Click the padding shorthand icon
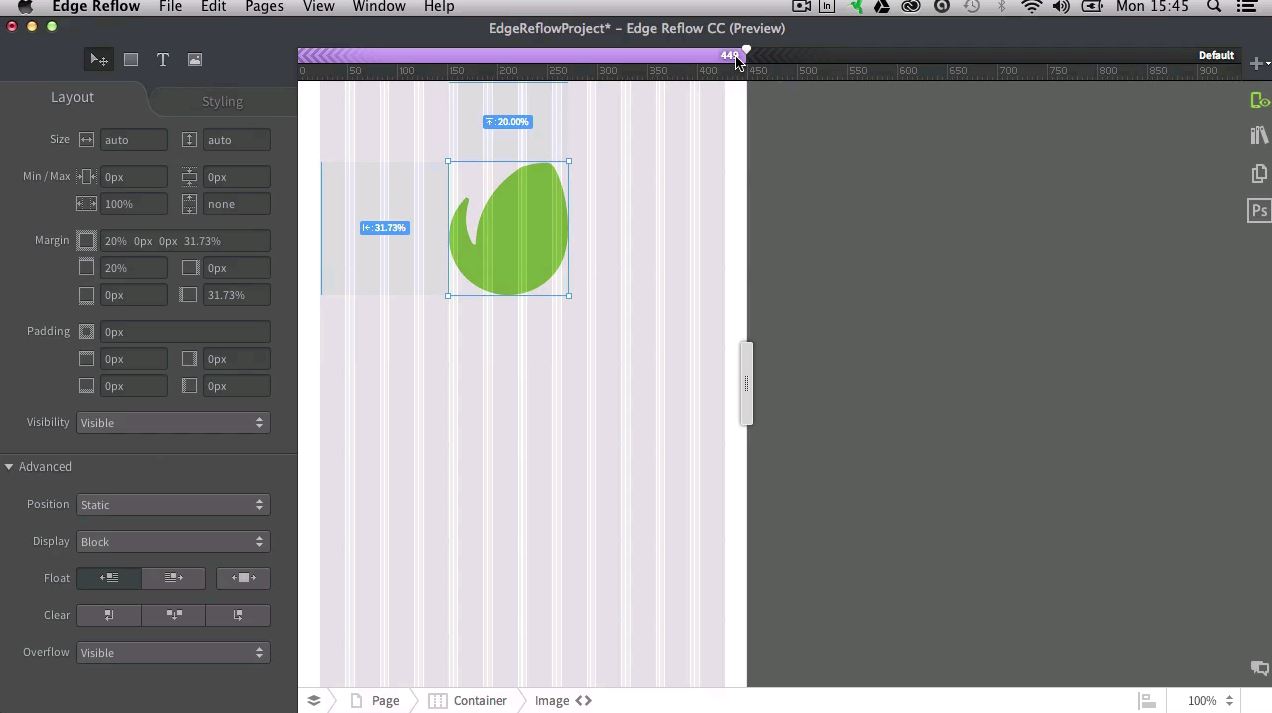The height and width of the screenshot is (713, 1272). 86,332
